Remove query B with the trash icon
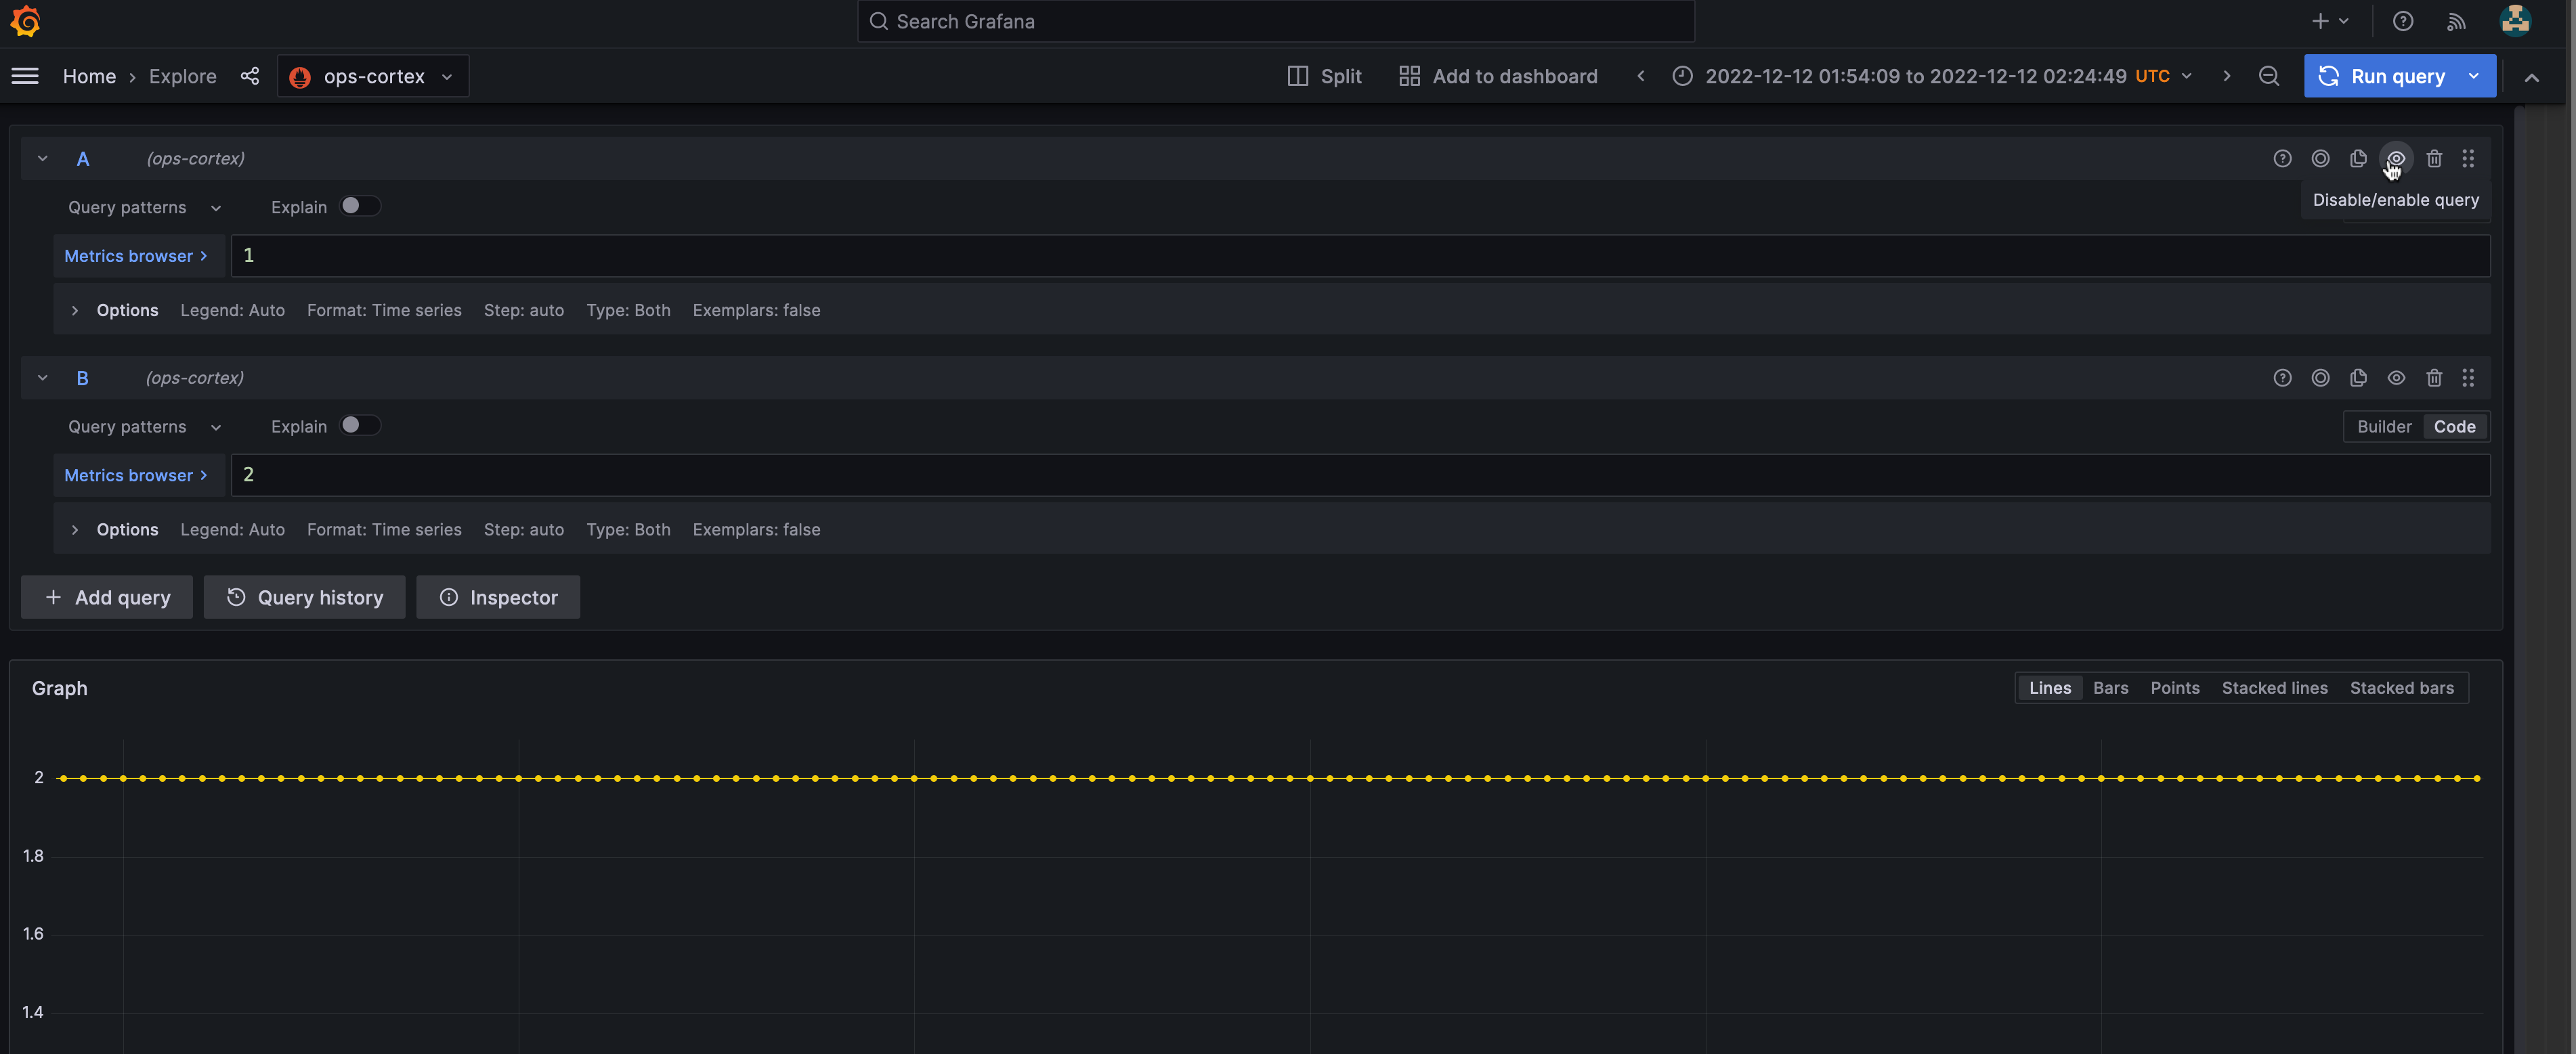The width and height of the screenshot is (2576, 1054). tap(2434, 378)
